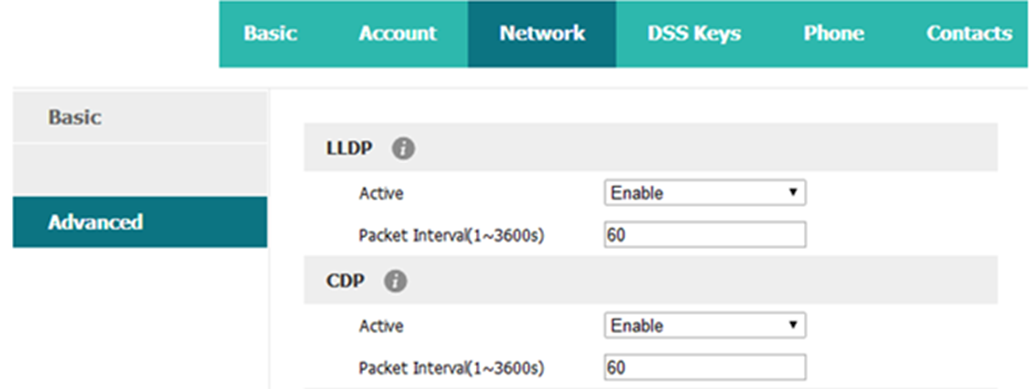Open the LLDP Active dropdown

[x=705, y=193]
